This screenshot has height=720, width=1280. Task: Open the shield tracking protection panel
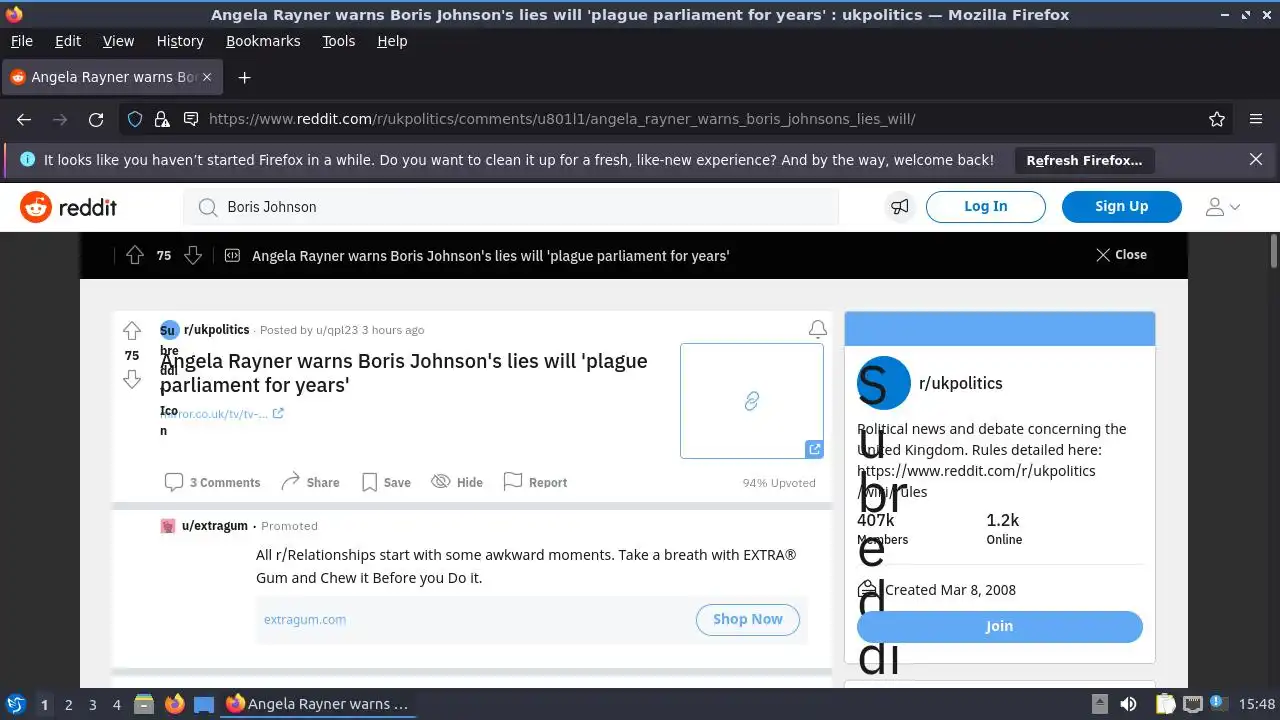pos(135,119)
